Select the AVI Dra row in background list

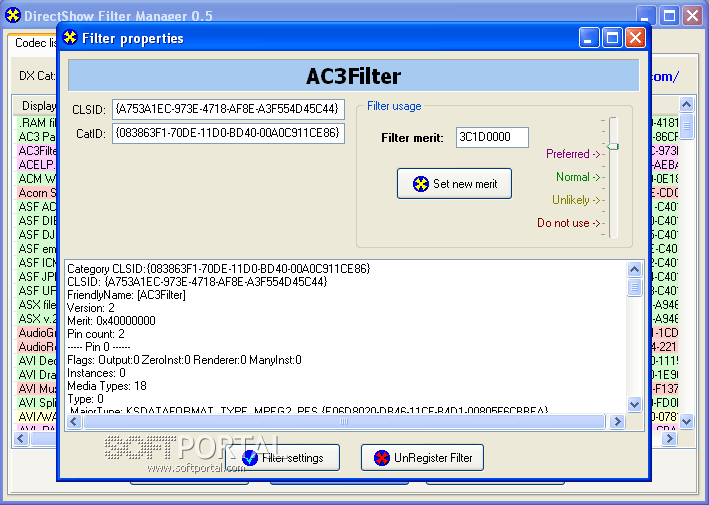point(37,375)
